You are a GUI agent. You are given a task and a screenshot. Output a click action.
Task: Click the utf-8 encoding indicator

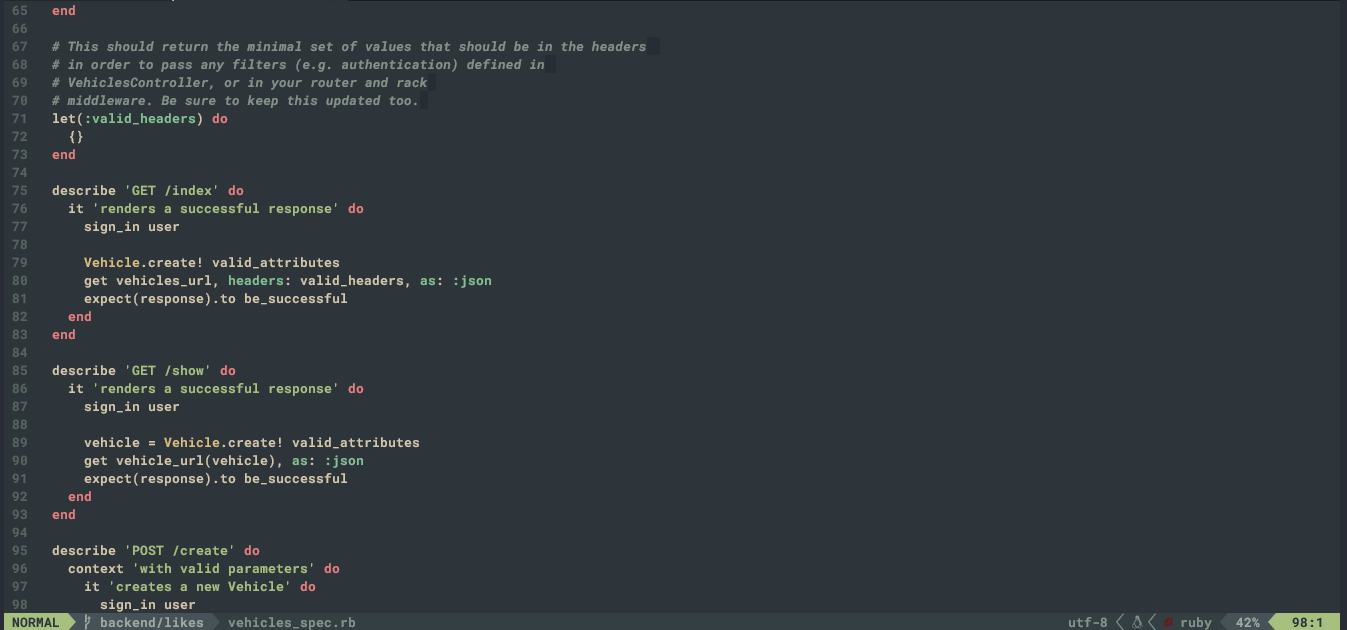[1088, 622]
